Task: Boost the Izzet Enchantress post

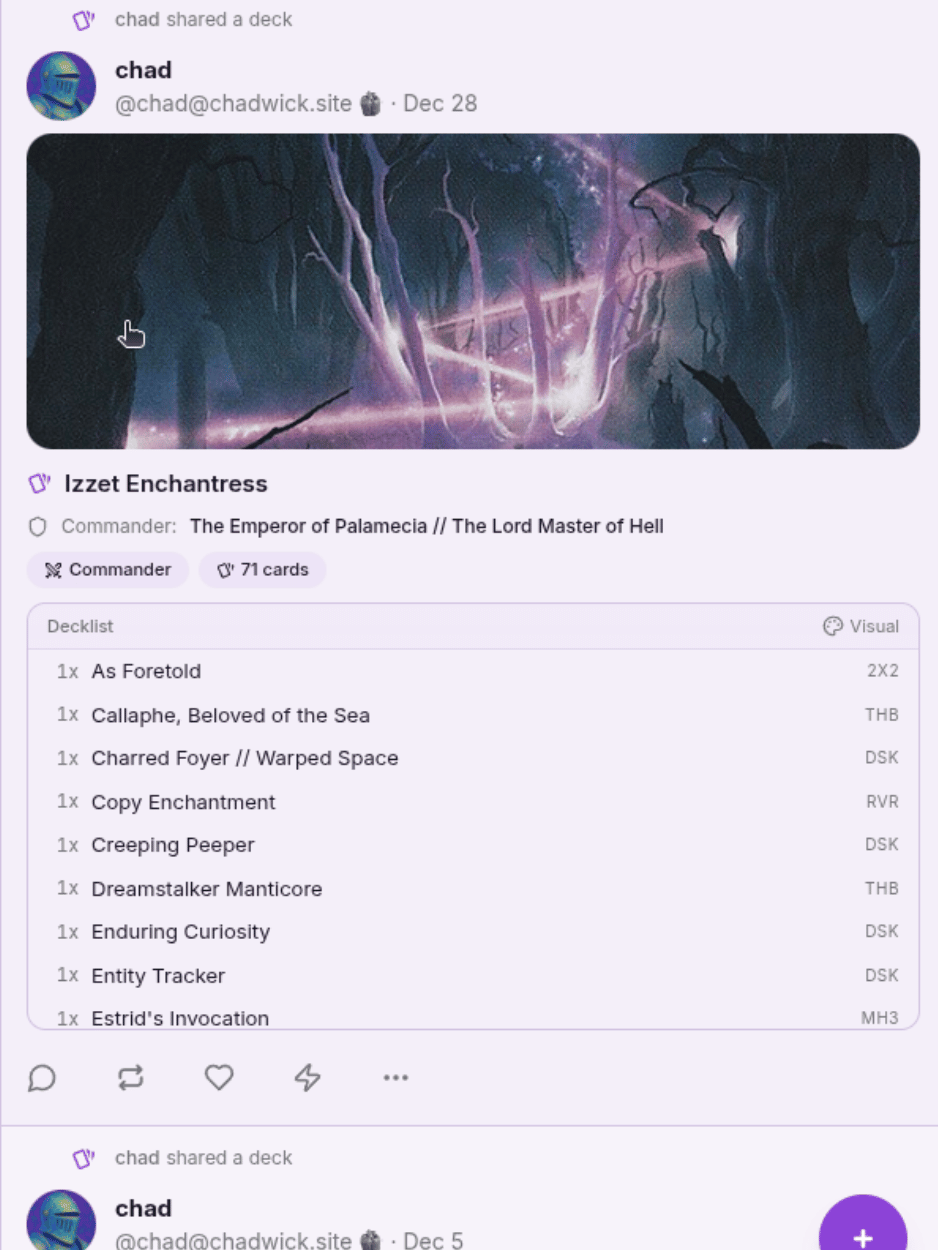Action: point(130,1077)
